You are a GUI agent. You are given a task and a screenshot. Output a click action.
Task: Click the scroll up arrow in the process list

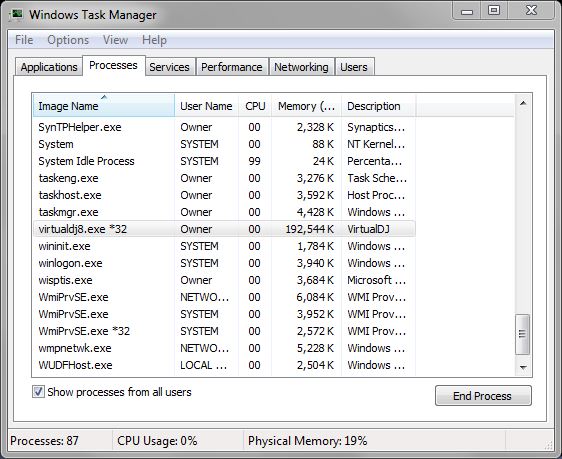[523, 103]
